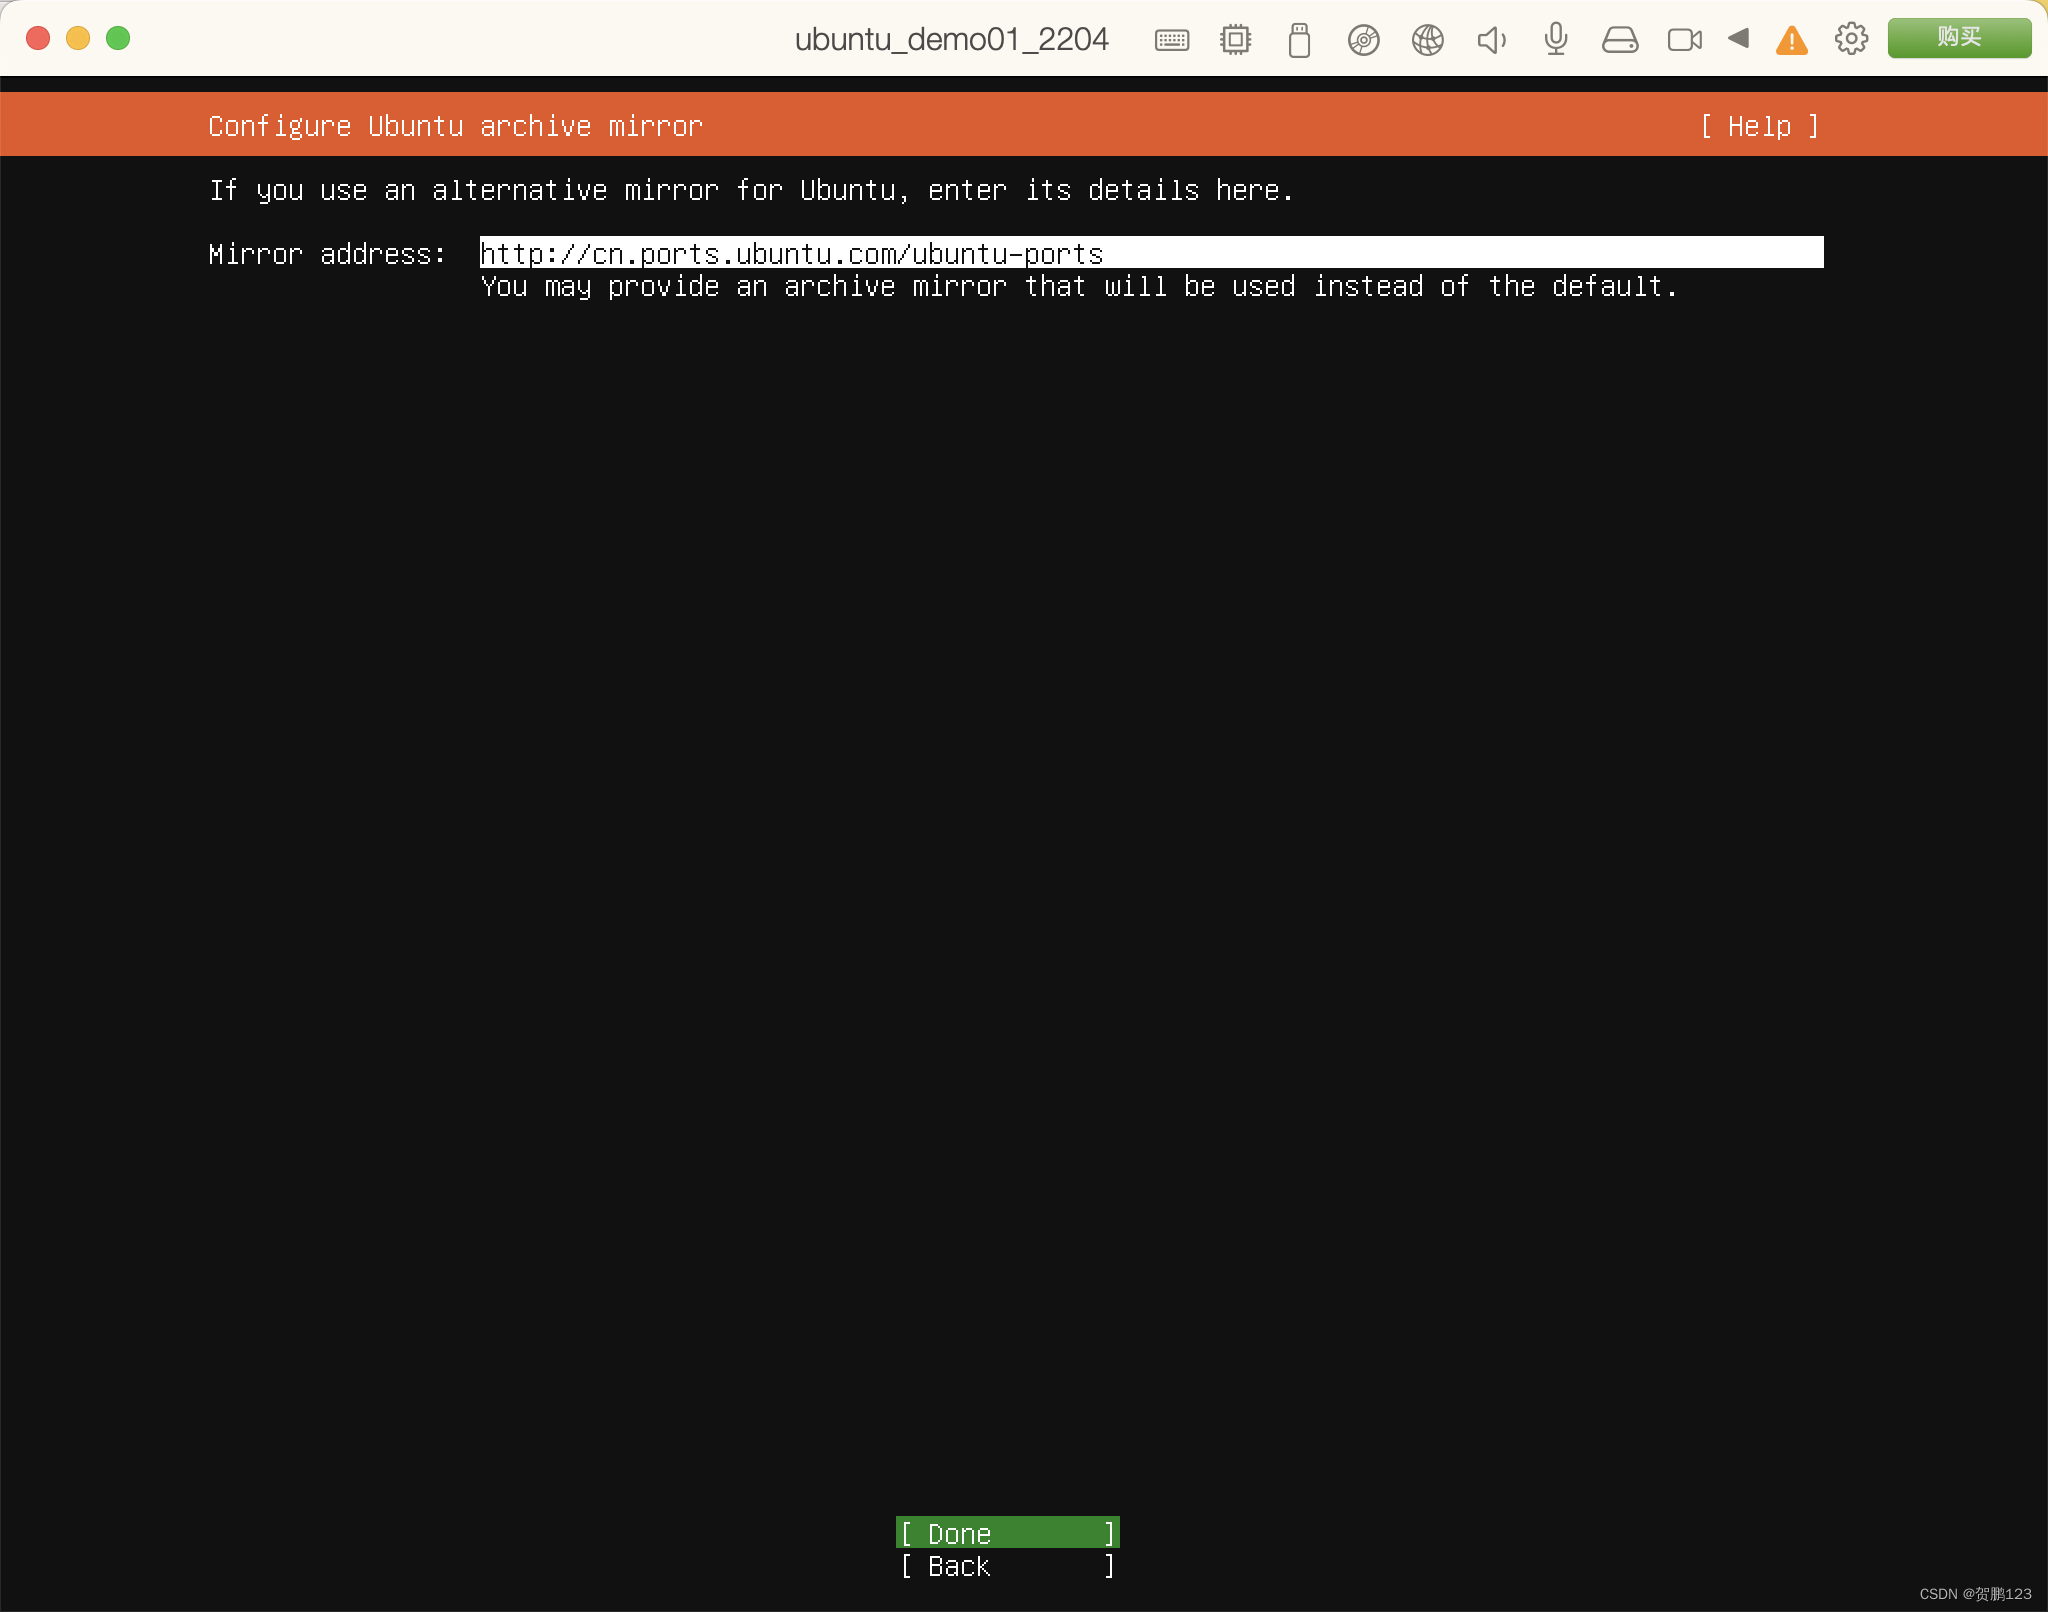Click the processor status icon
This screenshot has height=1612, width=2048.
click(1235, 39)
